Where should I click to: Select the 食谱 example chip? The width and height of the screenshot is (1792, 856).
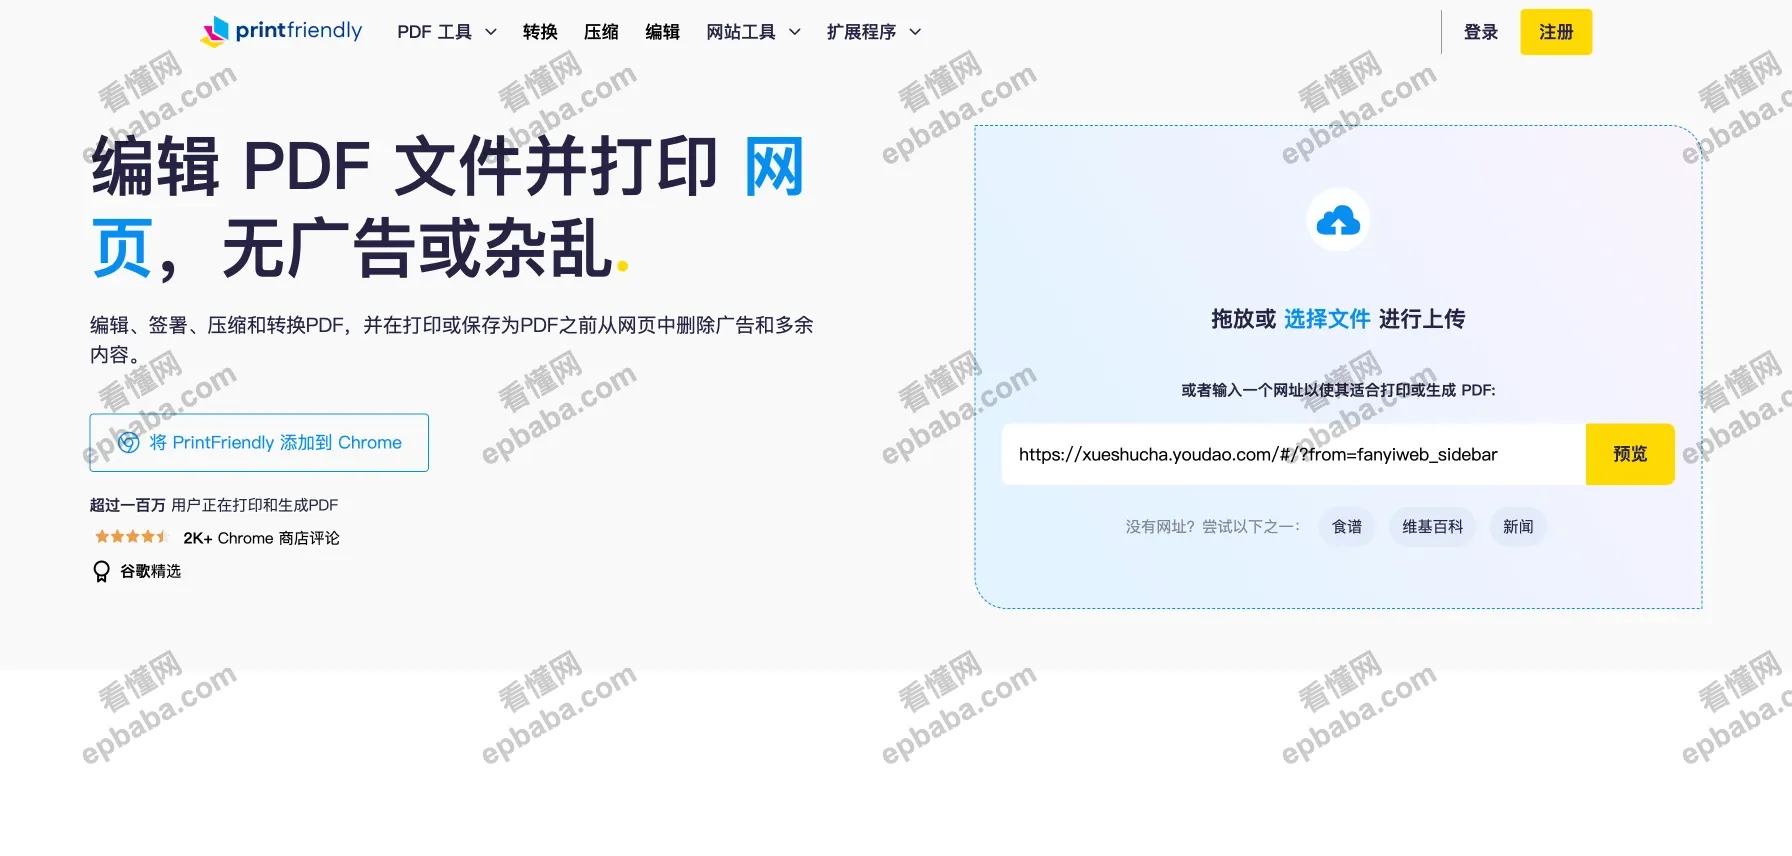(1347, 527)
